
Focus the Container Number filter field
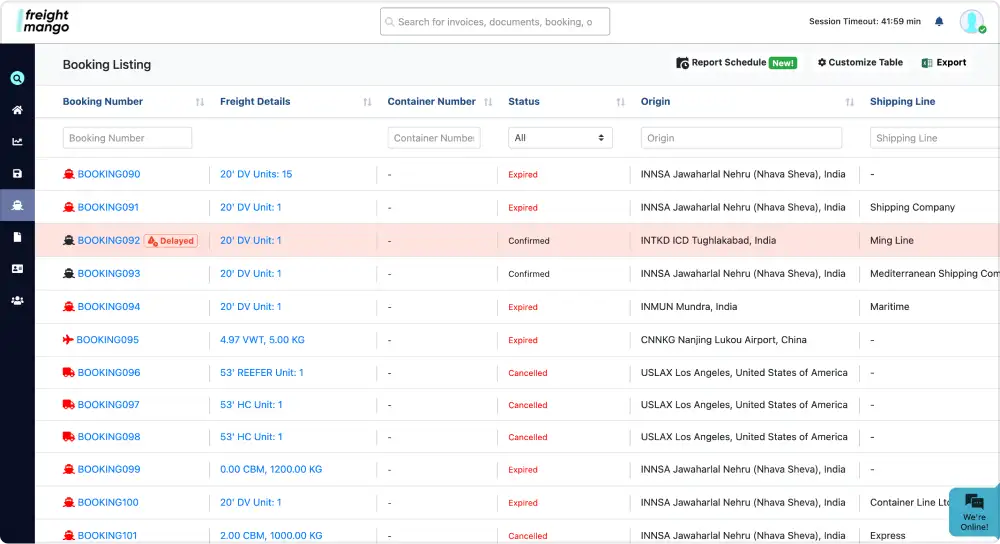point(434,138)
